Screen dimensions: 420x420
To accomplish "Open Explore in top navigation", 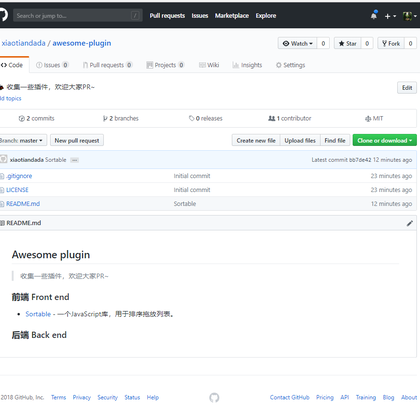I will click(266, 16).
